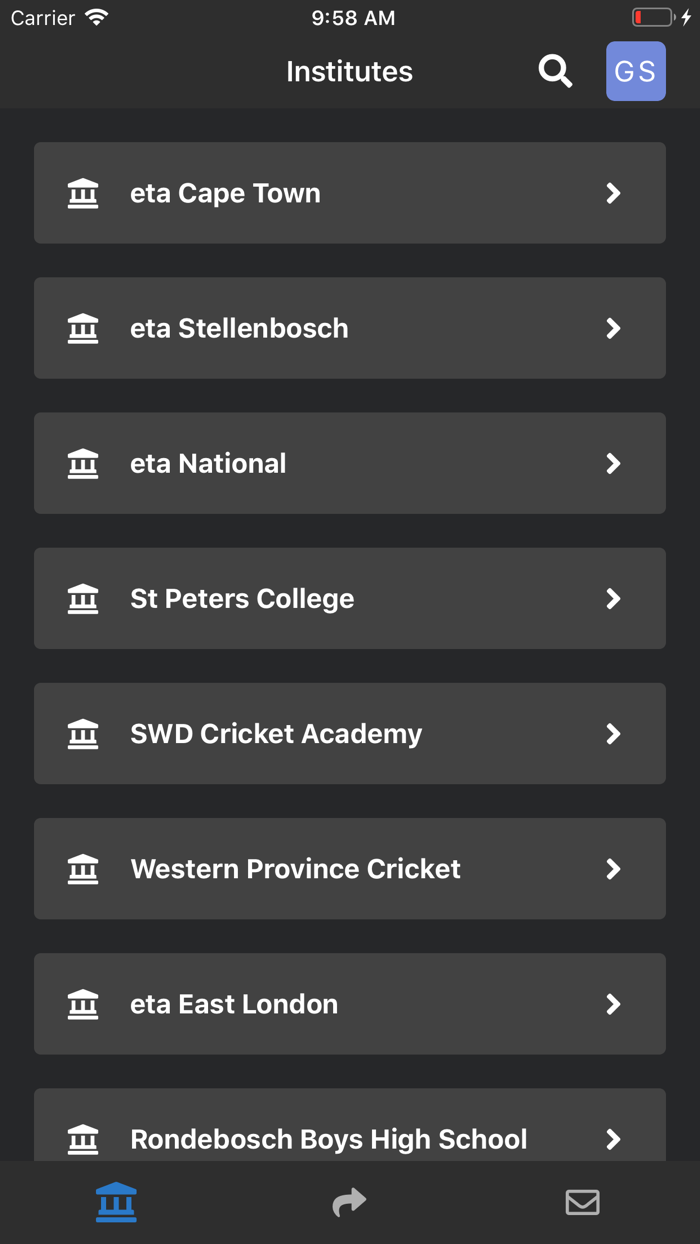The width and height of the screenshot is (700, 1244).
Task: Expand the chevron next to eta East London
Action: (613, 1004)
